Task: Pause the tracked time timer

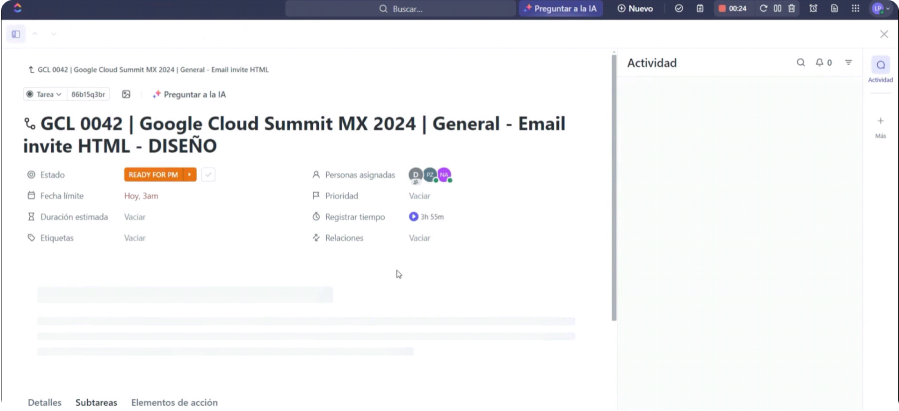Action: tap(777, 9)
